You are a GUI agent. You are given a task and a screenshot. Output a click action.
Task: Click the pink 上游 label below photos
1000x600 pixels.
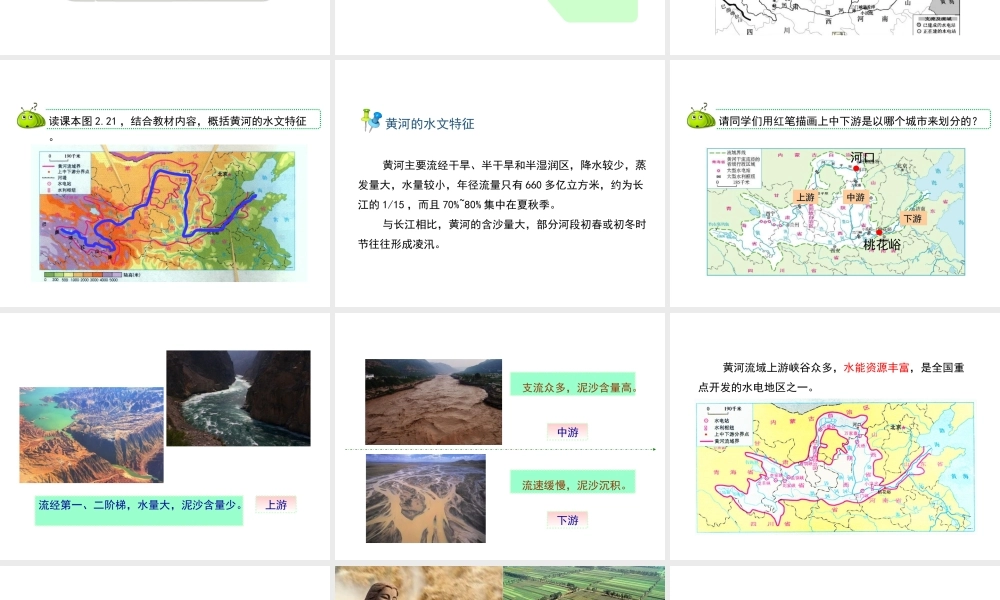click(276, 504)
